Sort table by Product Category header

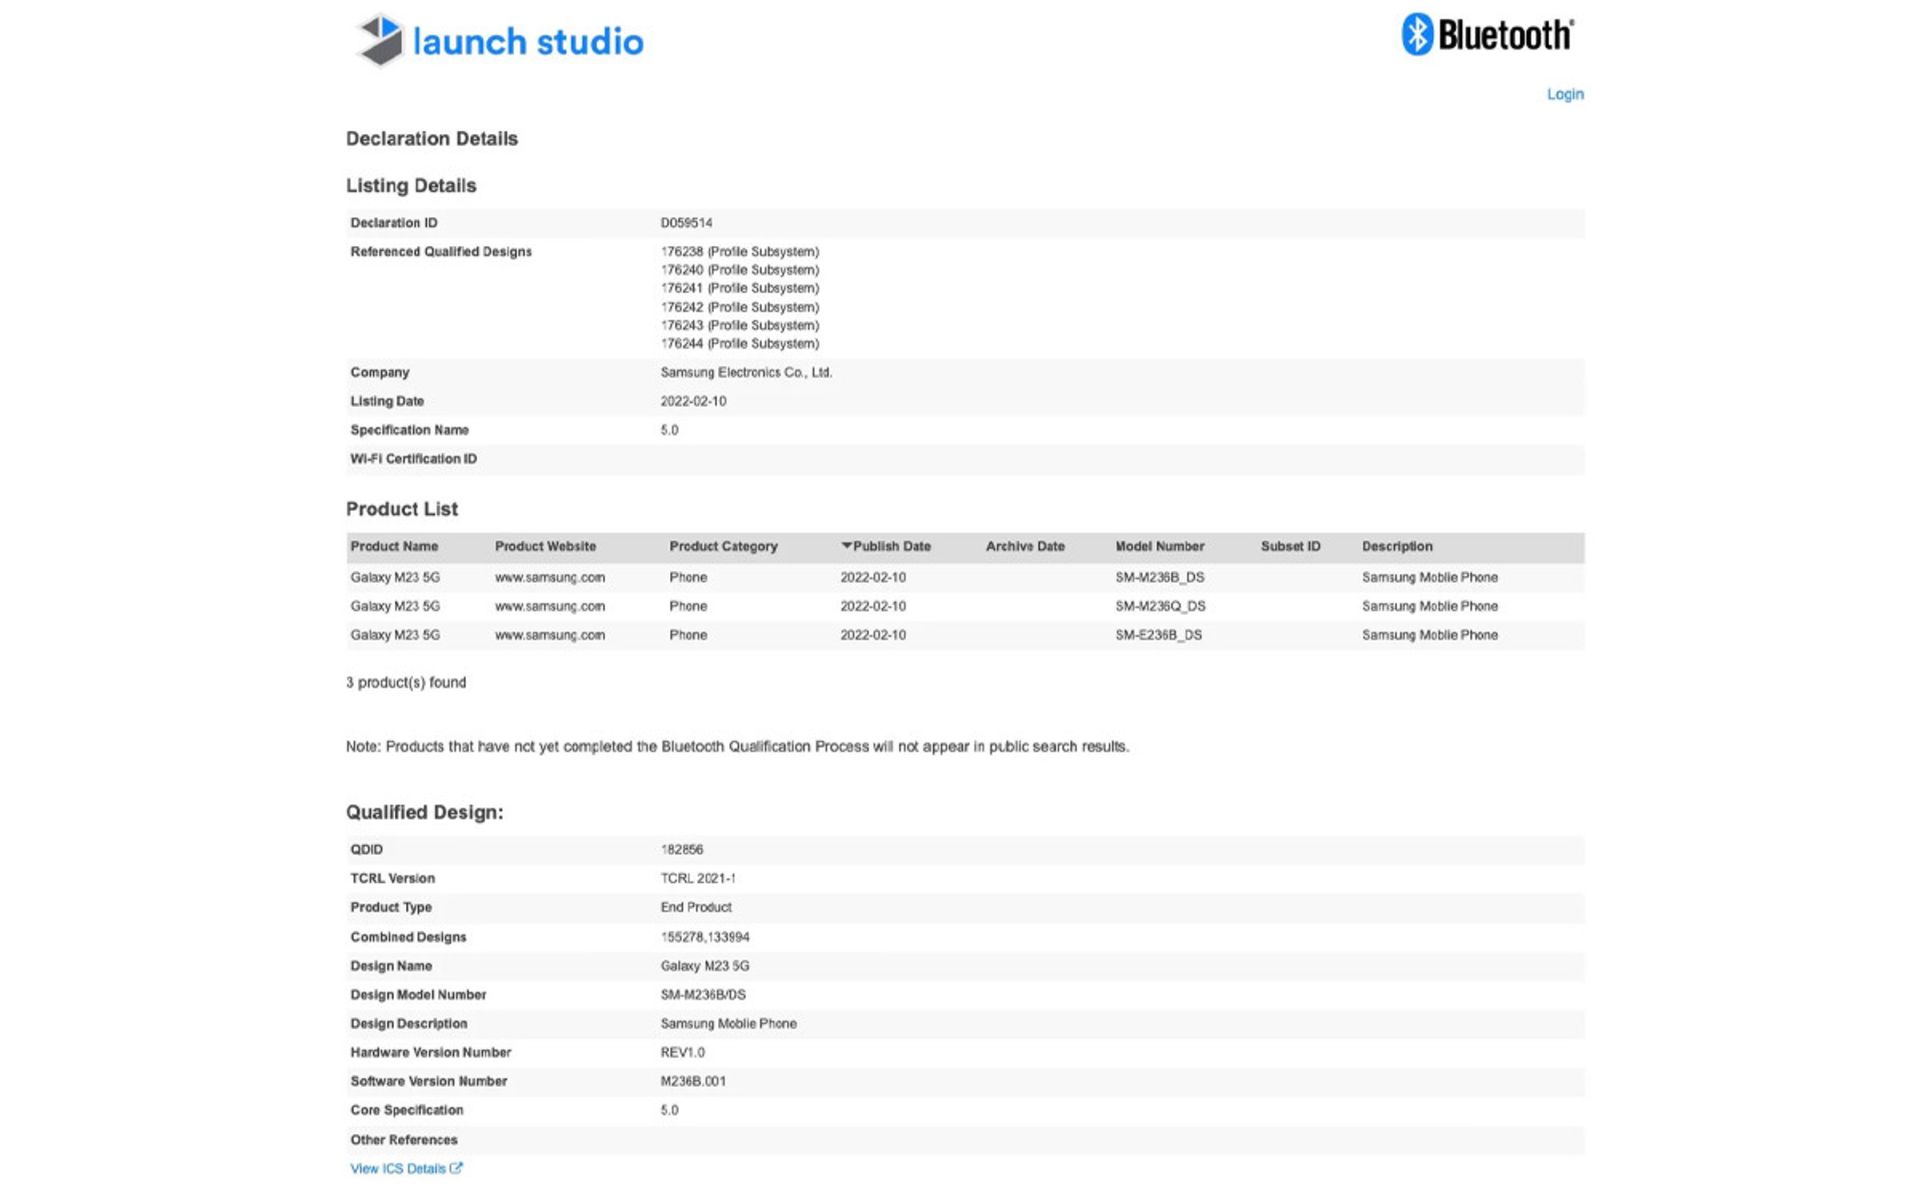coord(723,546)
